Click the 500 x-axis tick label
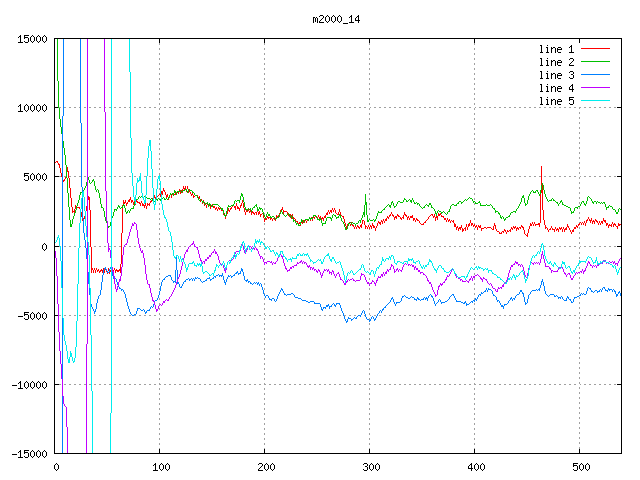The width and height of the screenshot is (640, 480). (580, 467)
